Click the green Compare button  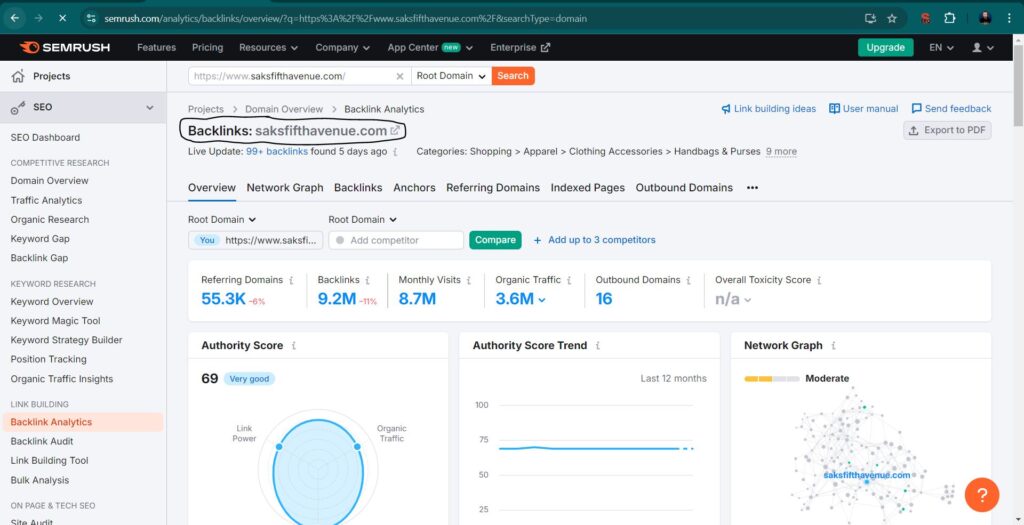(x=495, y=240)
